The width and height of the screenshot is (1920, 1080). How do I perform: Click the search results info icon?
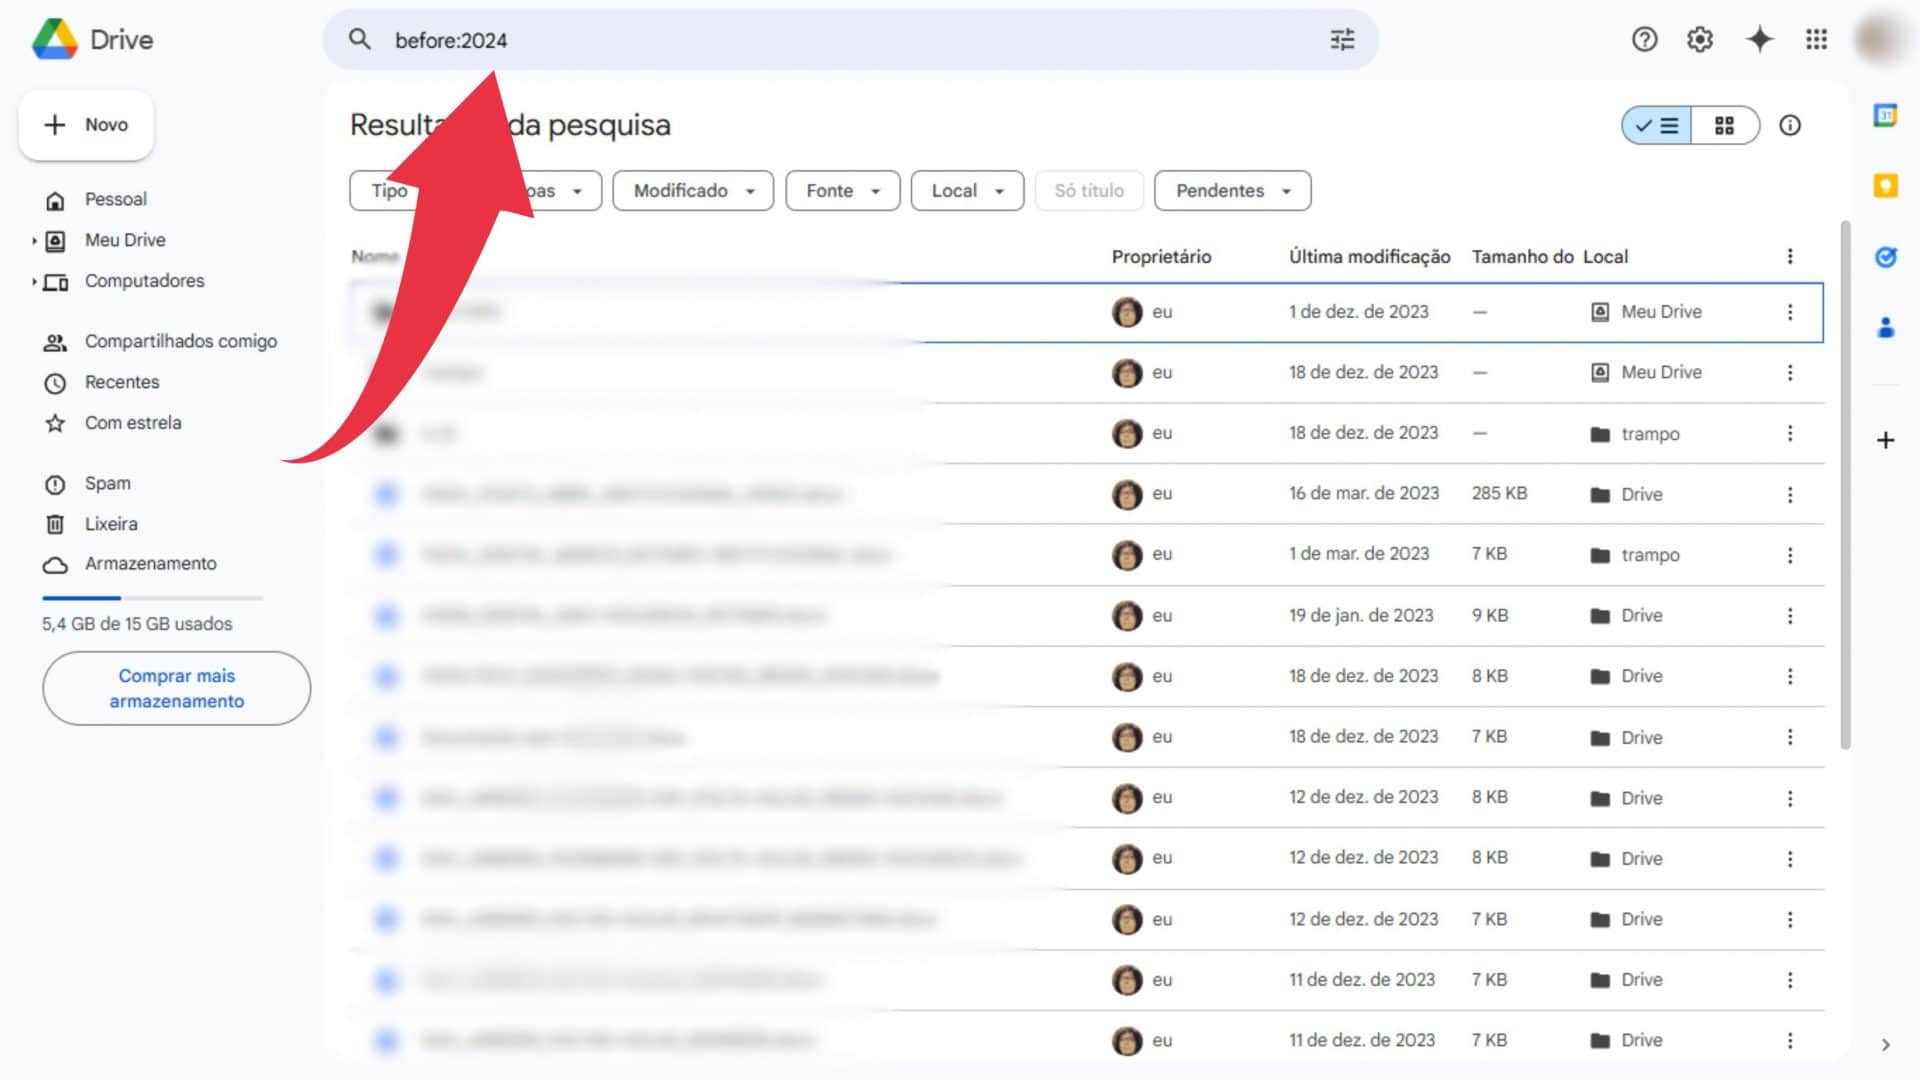(x=1790, y=125)
